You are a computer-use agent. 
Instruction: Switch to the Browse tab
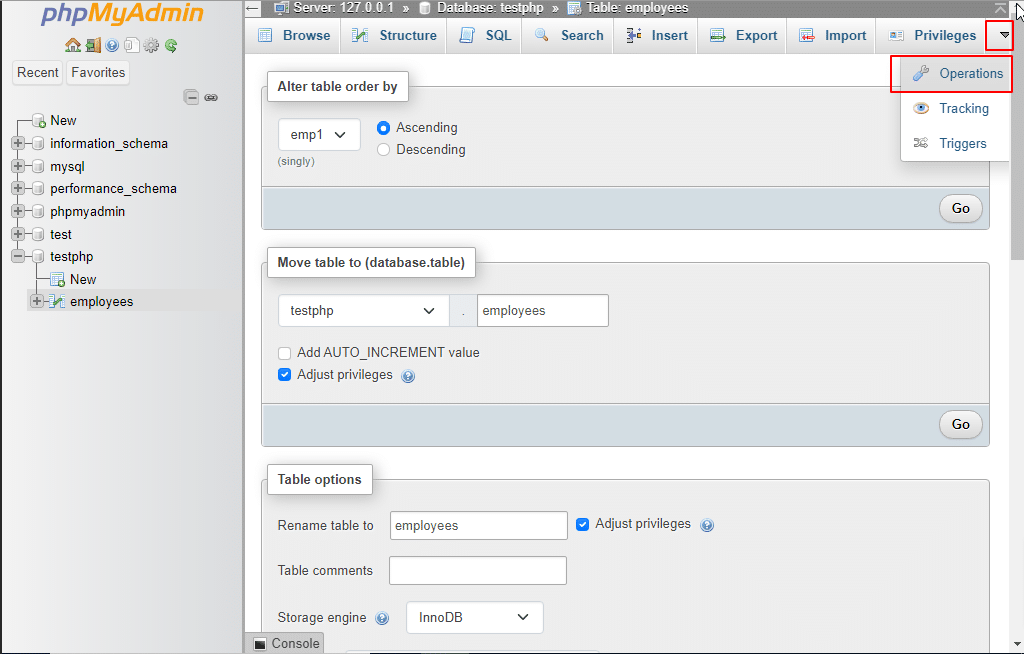pyautogui.click(x=293, y=35)
